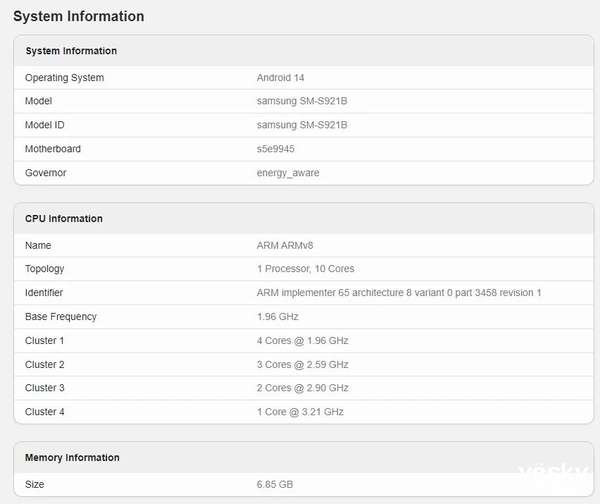600x504 pixels.
Task: Click the 1 Processor, 10 Cores value
Action: tap(305, 269)
